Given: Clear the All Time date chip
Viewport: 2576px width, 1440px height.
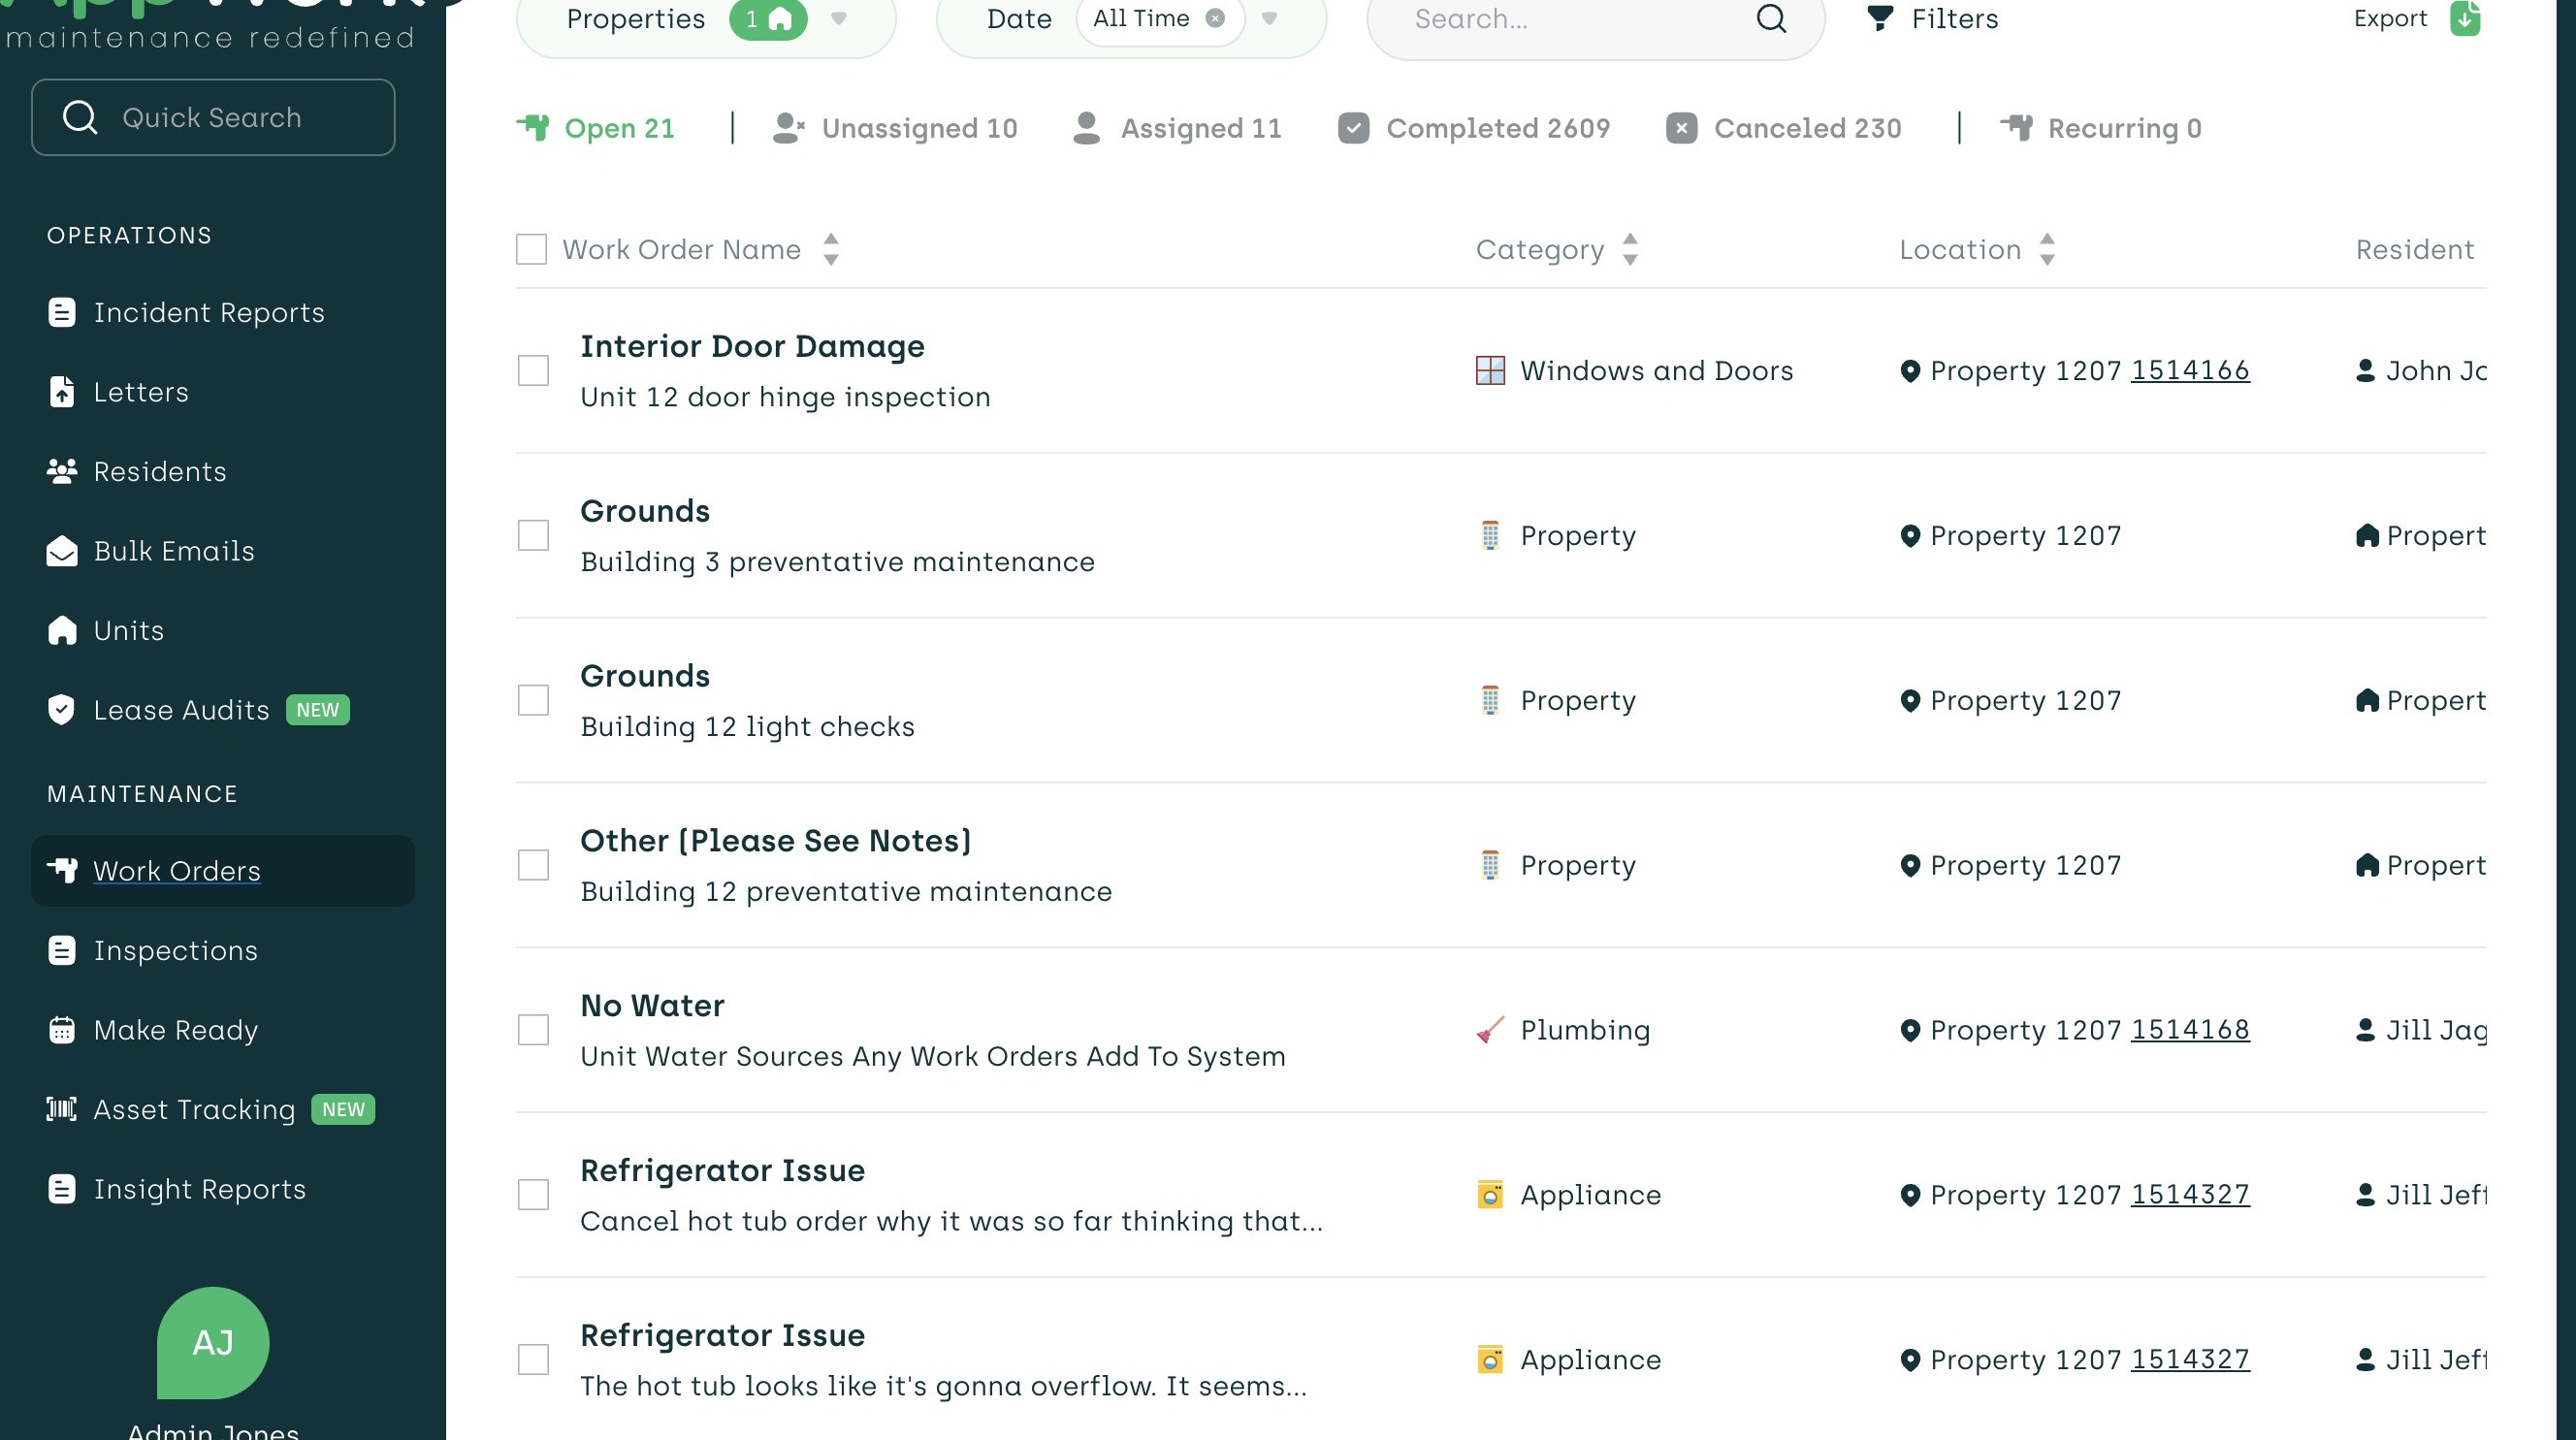Looking at the screenshot, I should [1215, 18].
